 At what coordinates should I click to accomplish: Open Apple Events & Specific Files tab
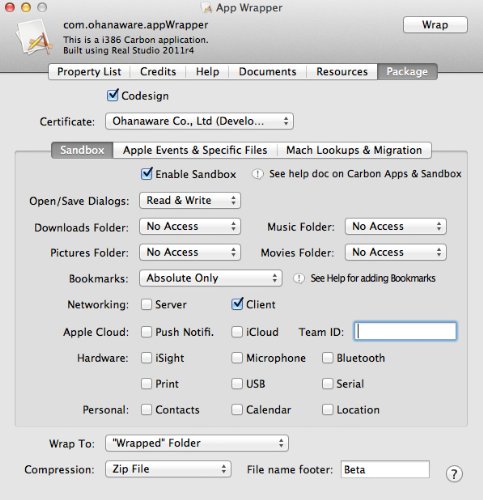[x=195, y=150]
